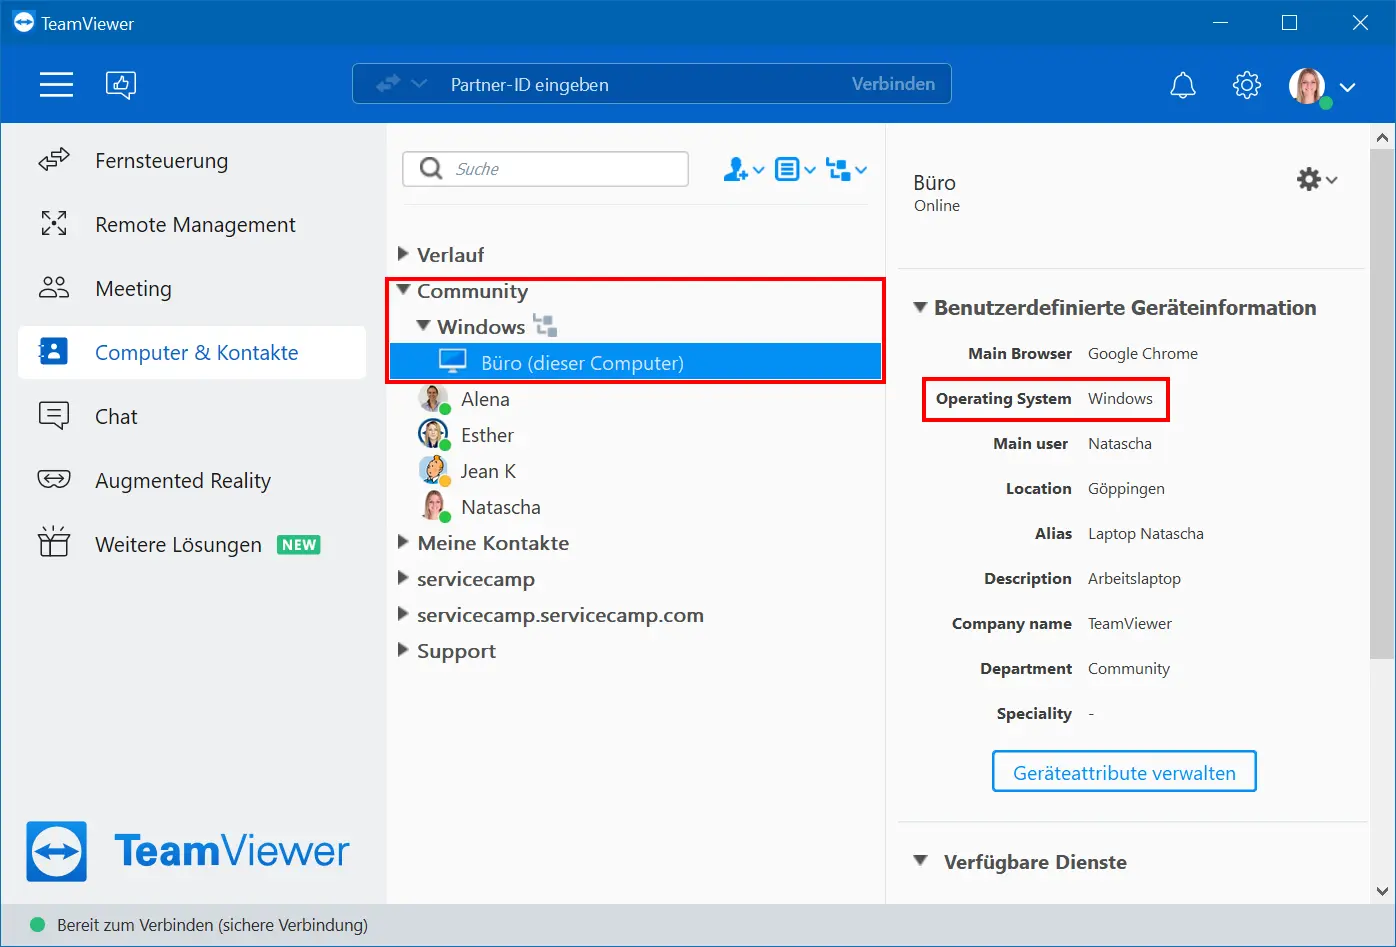
Task: Select Büro (dieser Computer) entry
Action: [635, 362]
